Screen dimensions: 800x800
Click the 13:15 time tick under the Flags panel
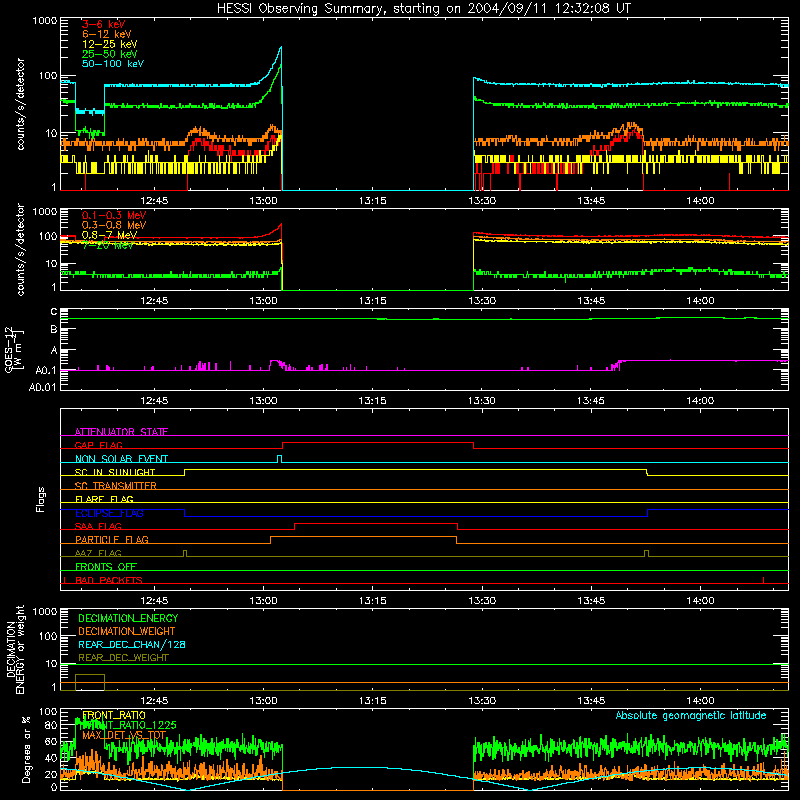(x=372, y=601)
